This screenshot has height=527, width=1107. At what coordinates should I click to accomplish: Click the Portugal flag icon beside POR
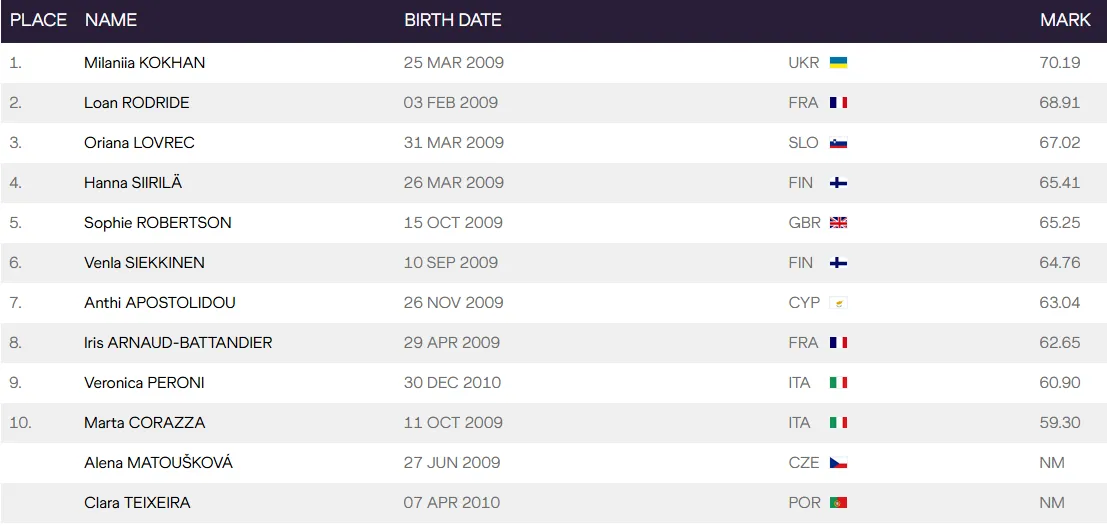(x=838, y=503)
